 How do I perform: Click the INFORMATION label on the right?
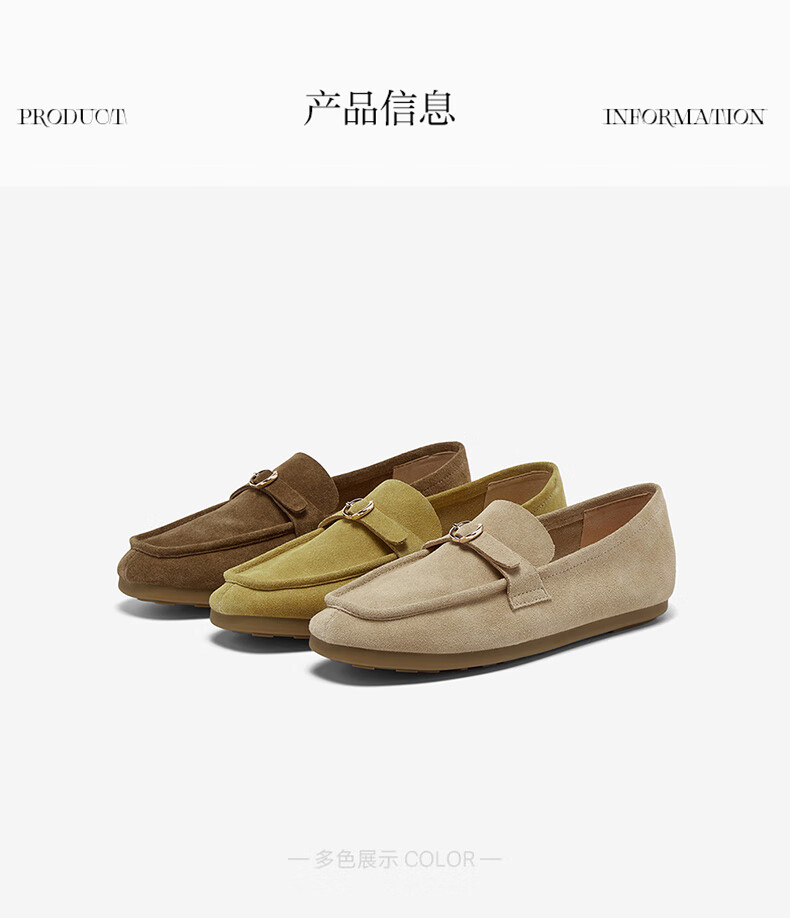684,117
